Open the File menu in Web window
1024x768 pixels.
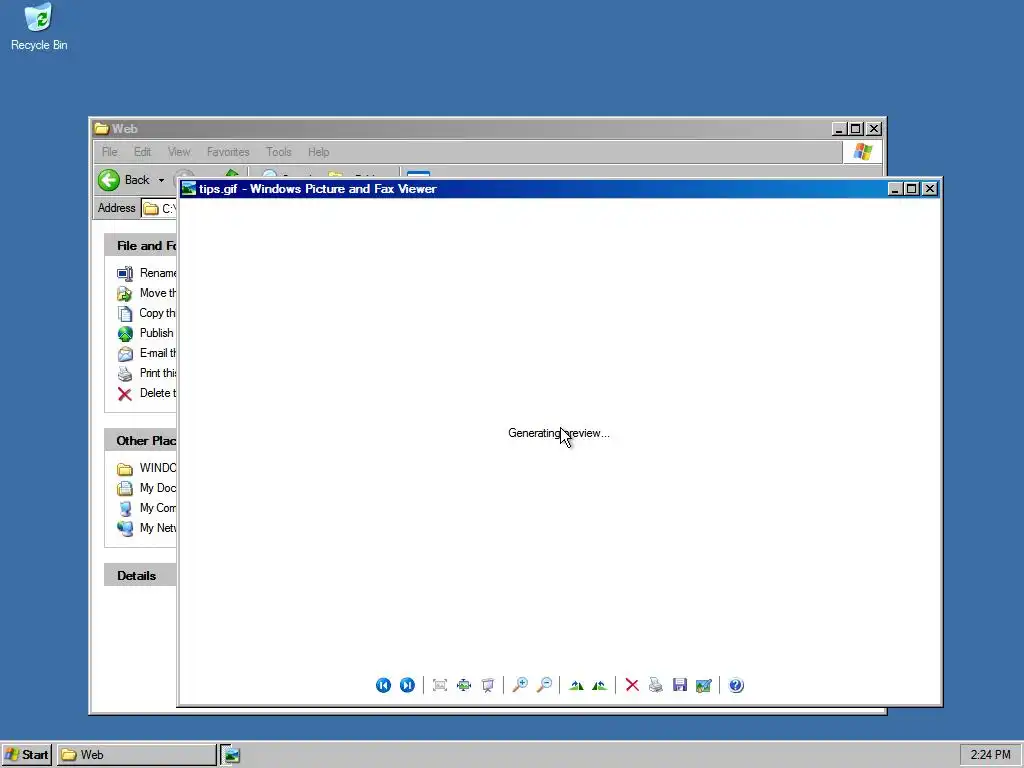click(110, 152)
